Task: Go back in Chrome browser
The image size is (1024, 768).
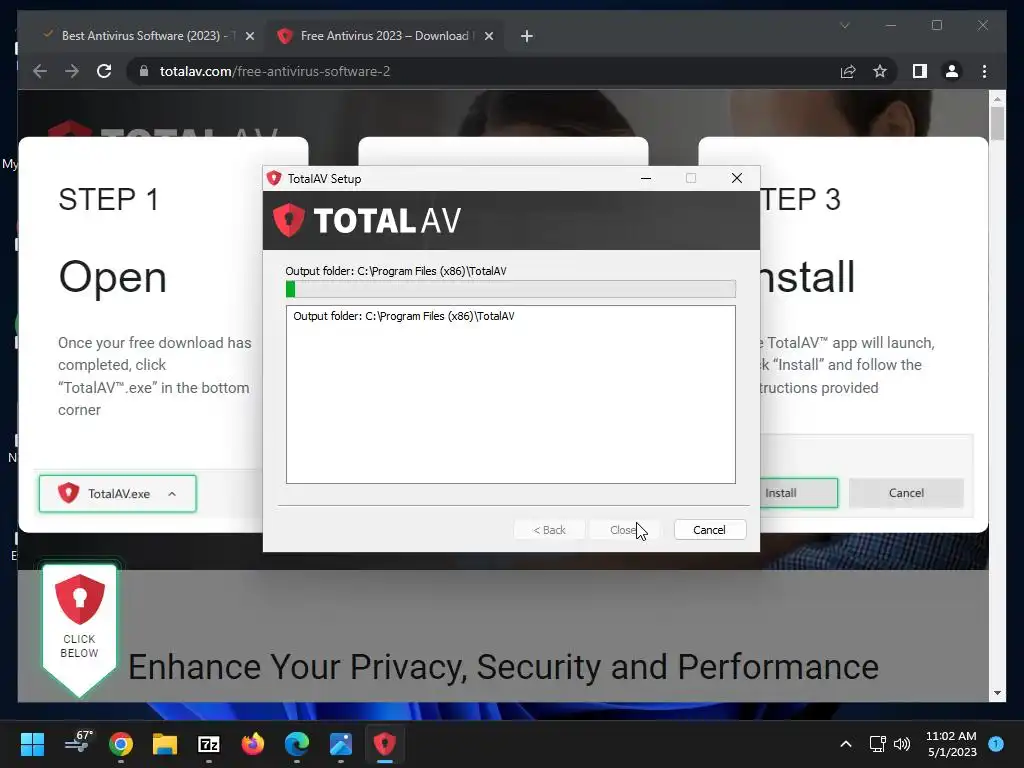Action: tap(40, 71)
